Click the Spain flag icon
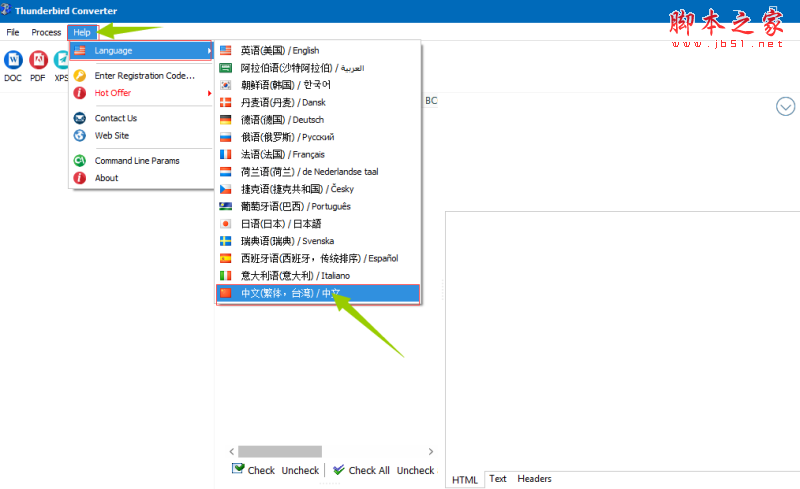This screenshot has height=489, width=800. (226, 258)
